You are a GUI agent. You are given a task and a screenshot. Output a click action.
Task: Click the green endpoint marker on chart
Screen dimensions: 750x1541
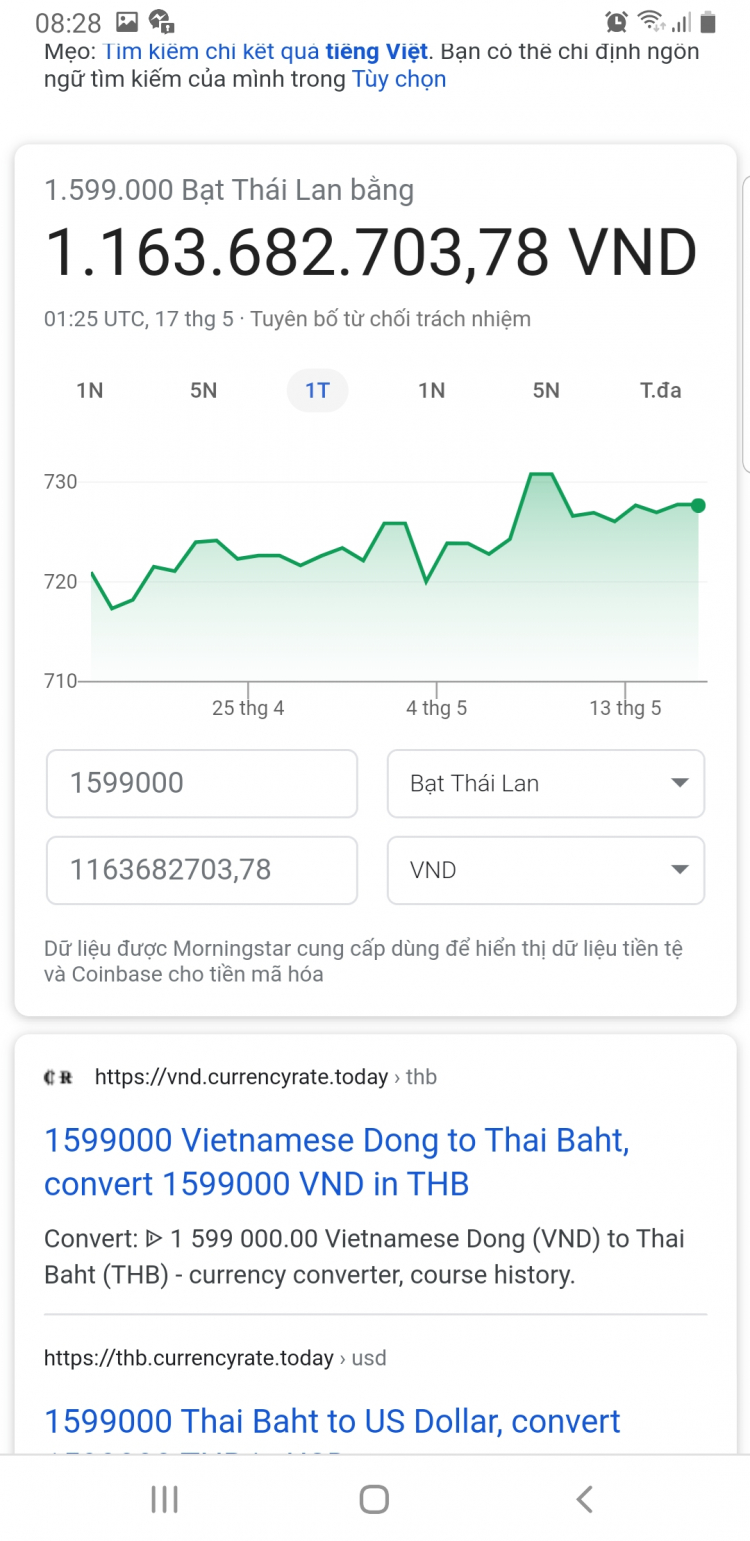(x=698, y=505)
